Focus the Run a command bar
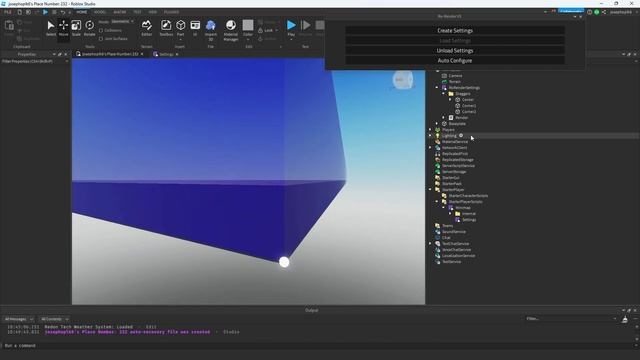Image resolution: width=640 pixels, height=360 pixels. (318, 346)
